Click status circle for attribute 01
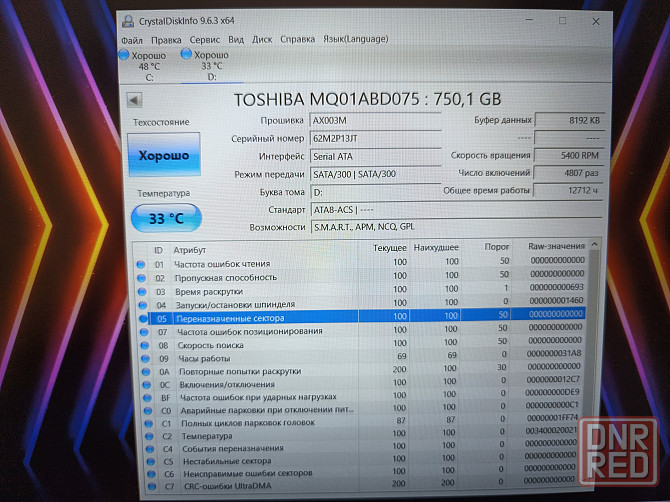 click(141, 263)
